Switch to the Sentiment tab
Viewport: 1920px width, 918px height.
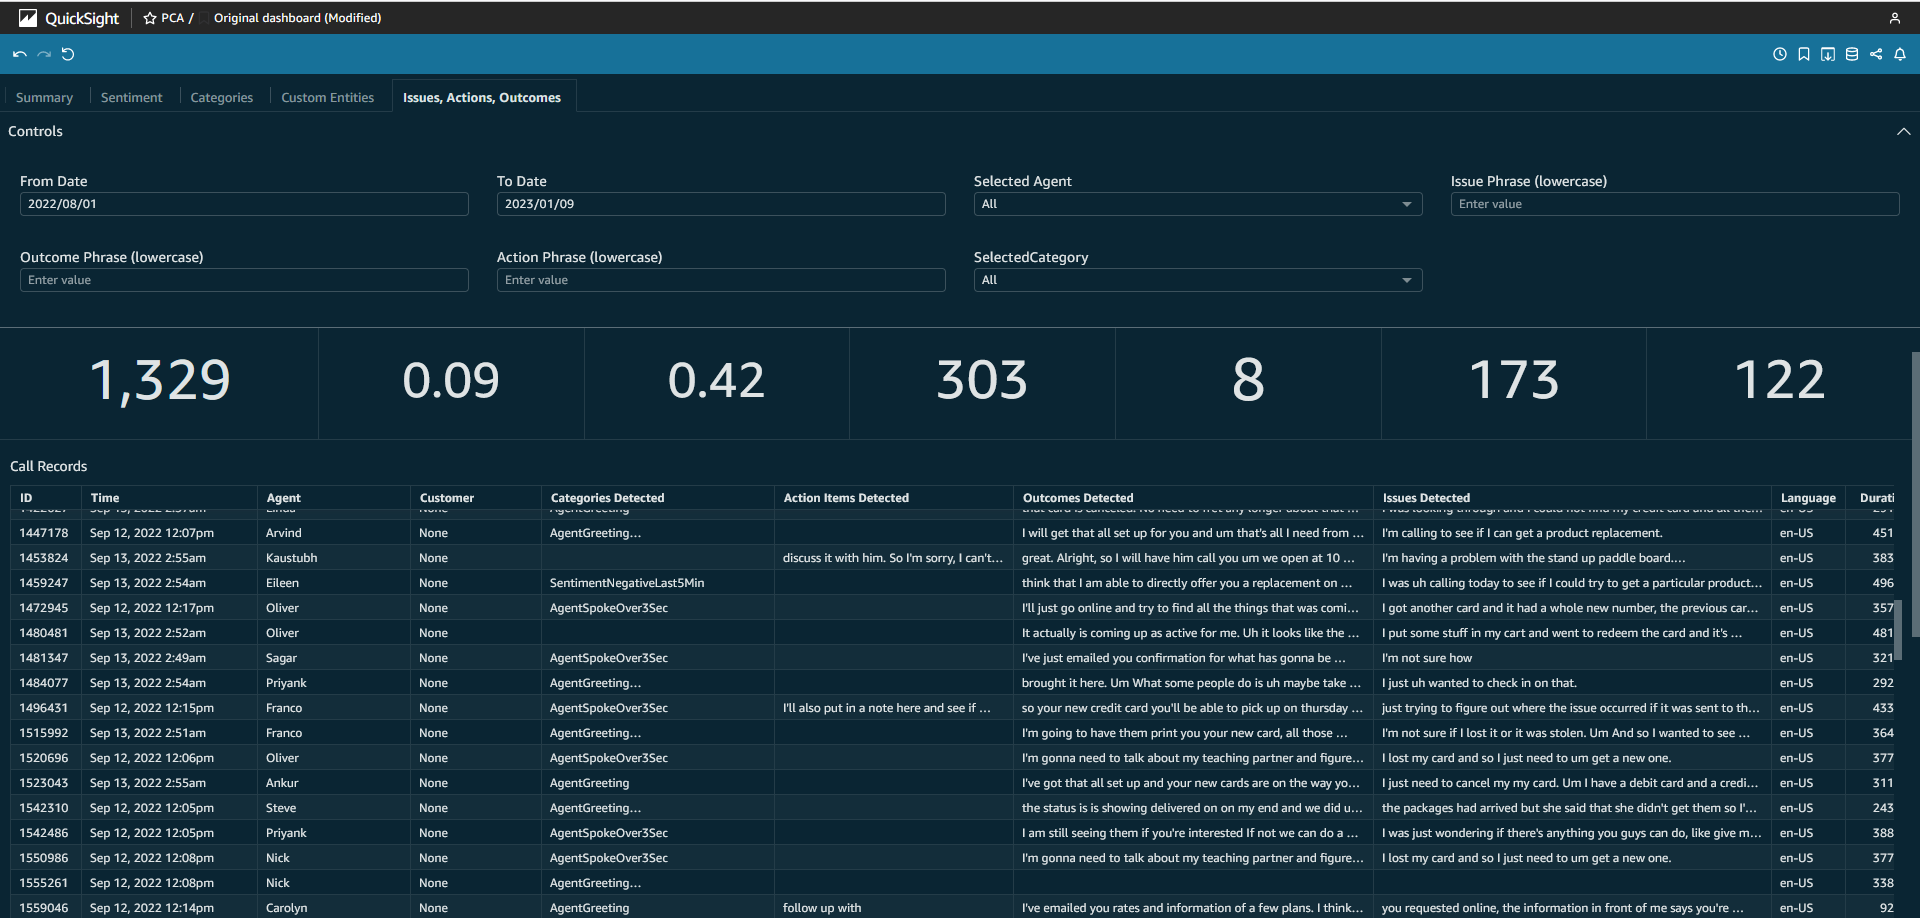(131, 96)
